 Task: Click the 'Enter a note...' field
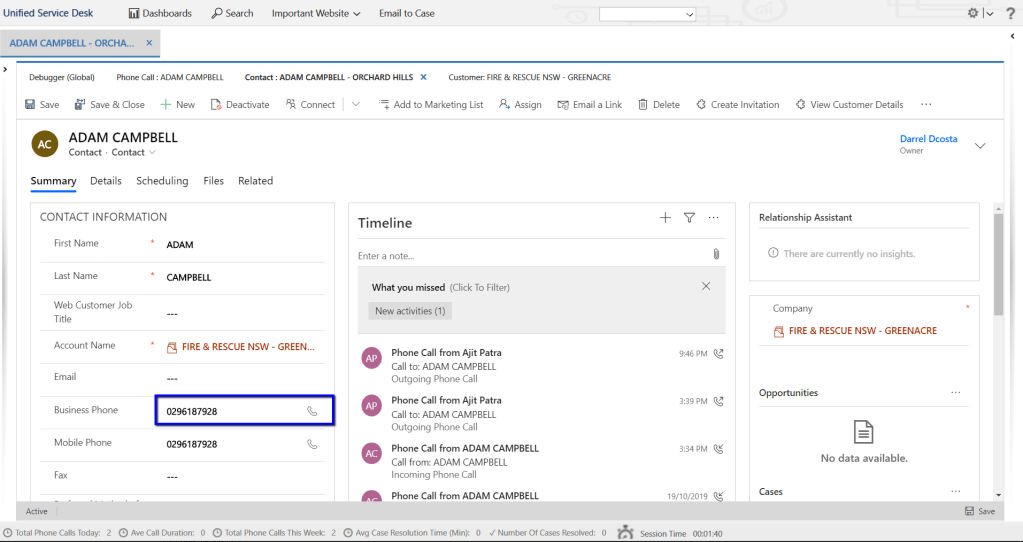point(530,256)
